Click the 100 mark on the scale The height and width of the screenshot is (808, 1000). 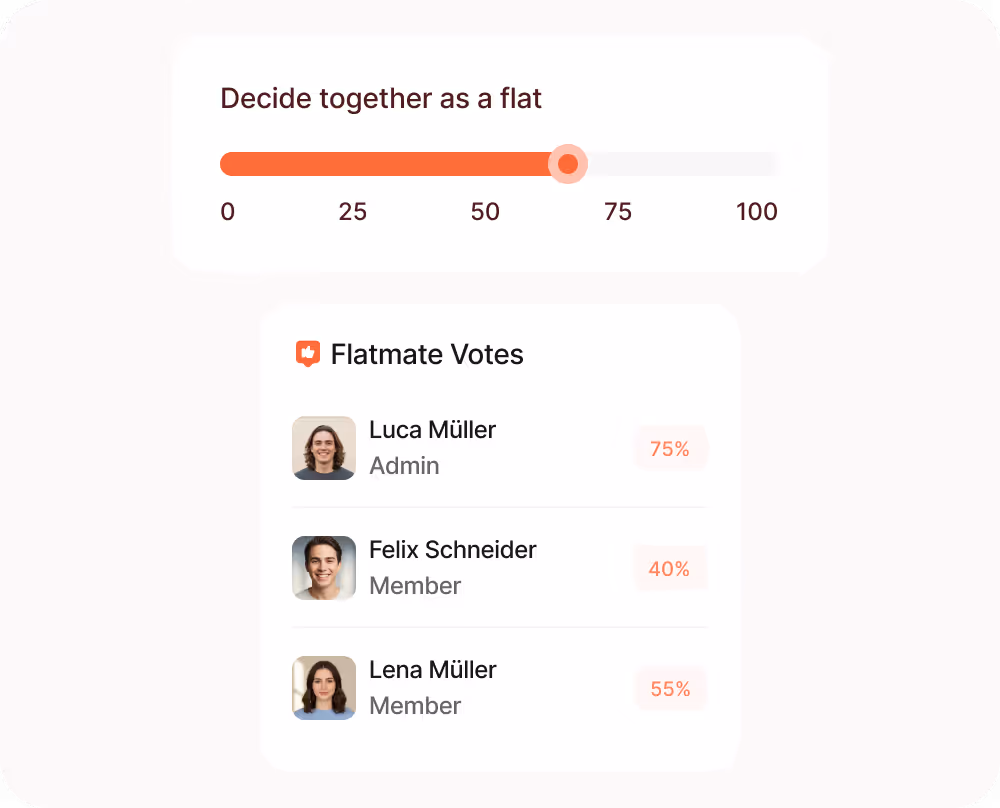click(x=756, y=212)
